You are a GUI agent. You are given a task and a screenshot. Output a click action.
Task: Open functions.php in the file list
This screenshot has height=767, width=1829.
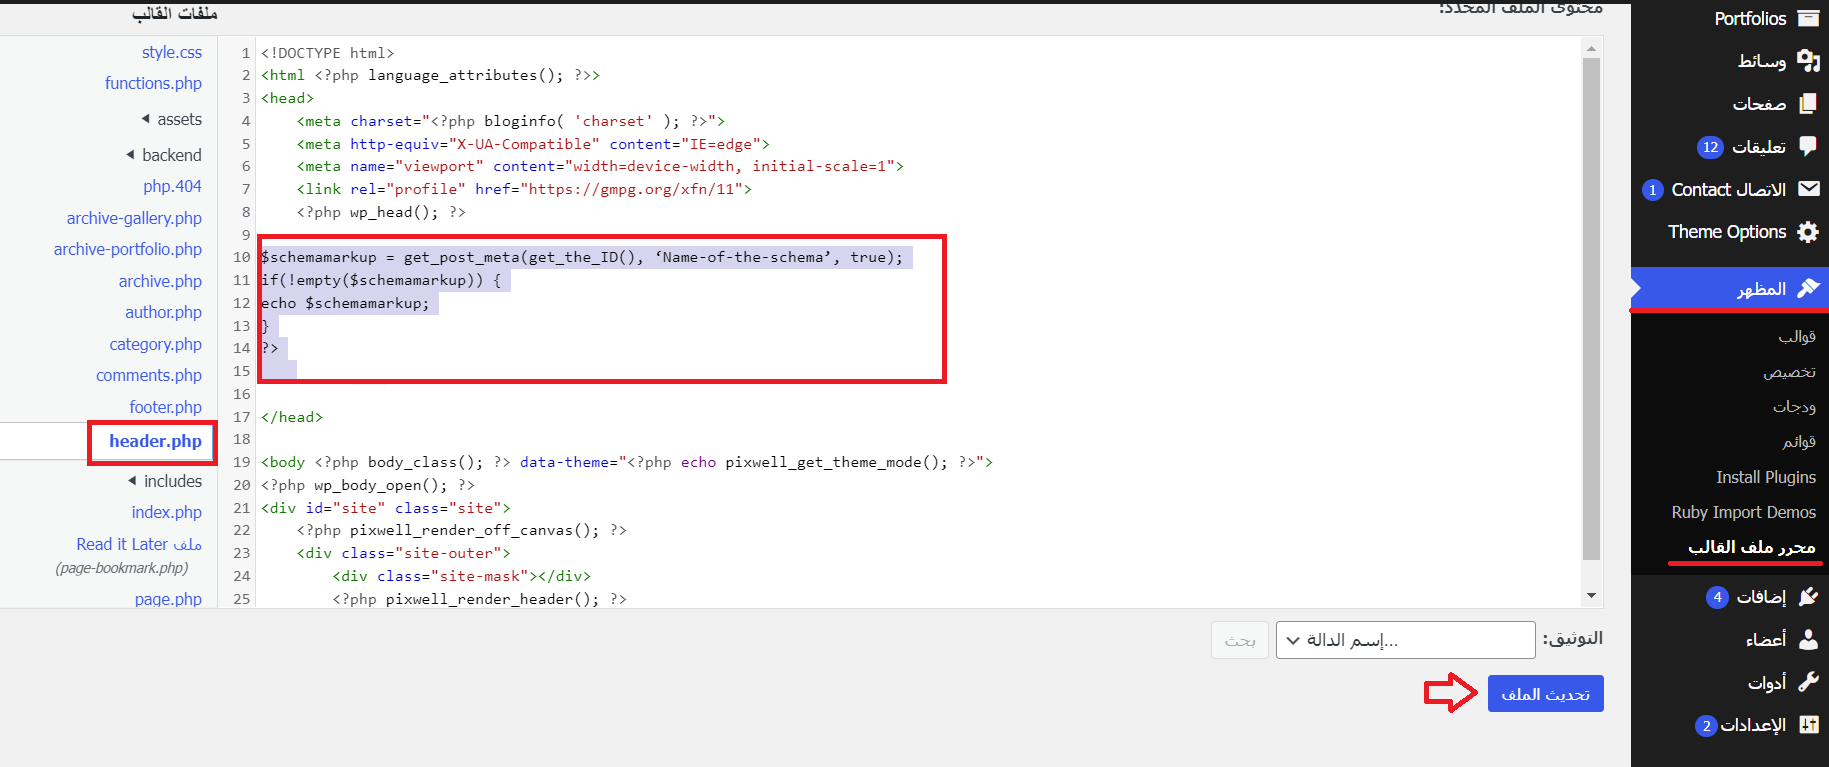tap(153, 83)
